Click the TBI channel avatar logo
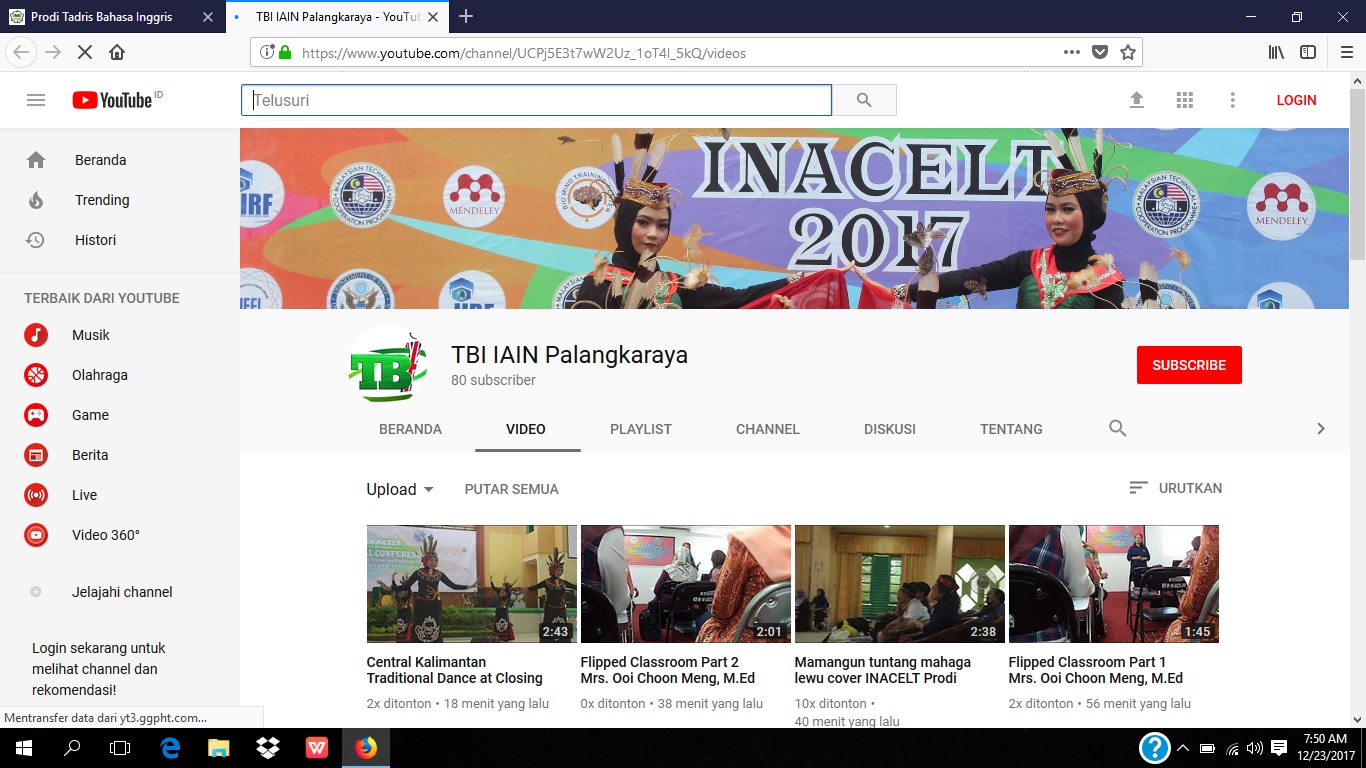 tap(387, 365)
